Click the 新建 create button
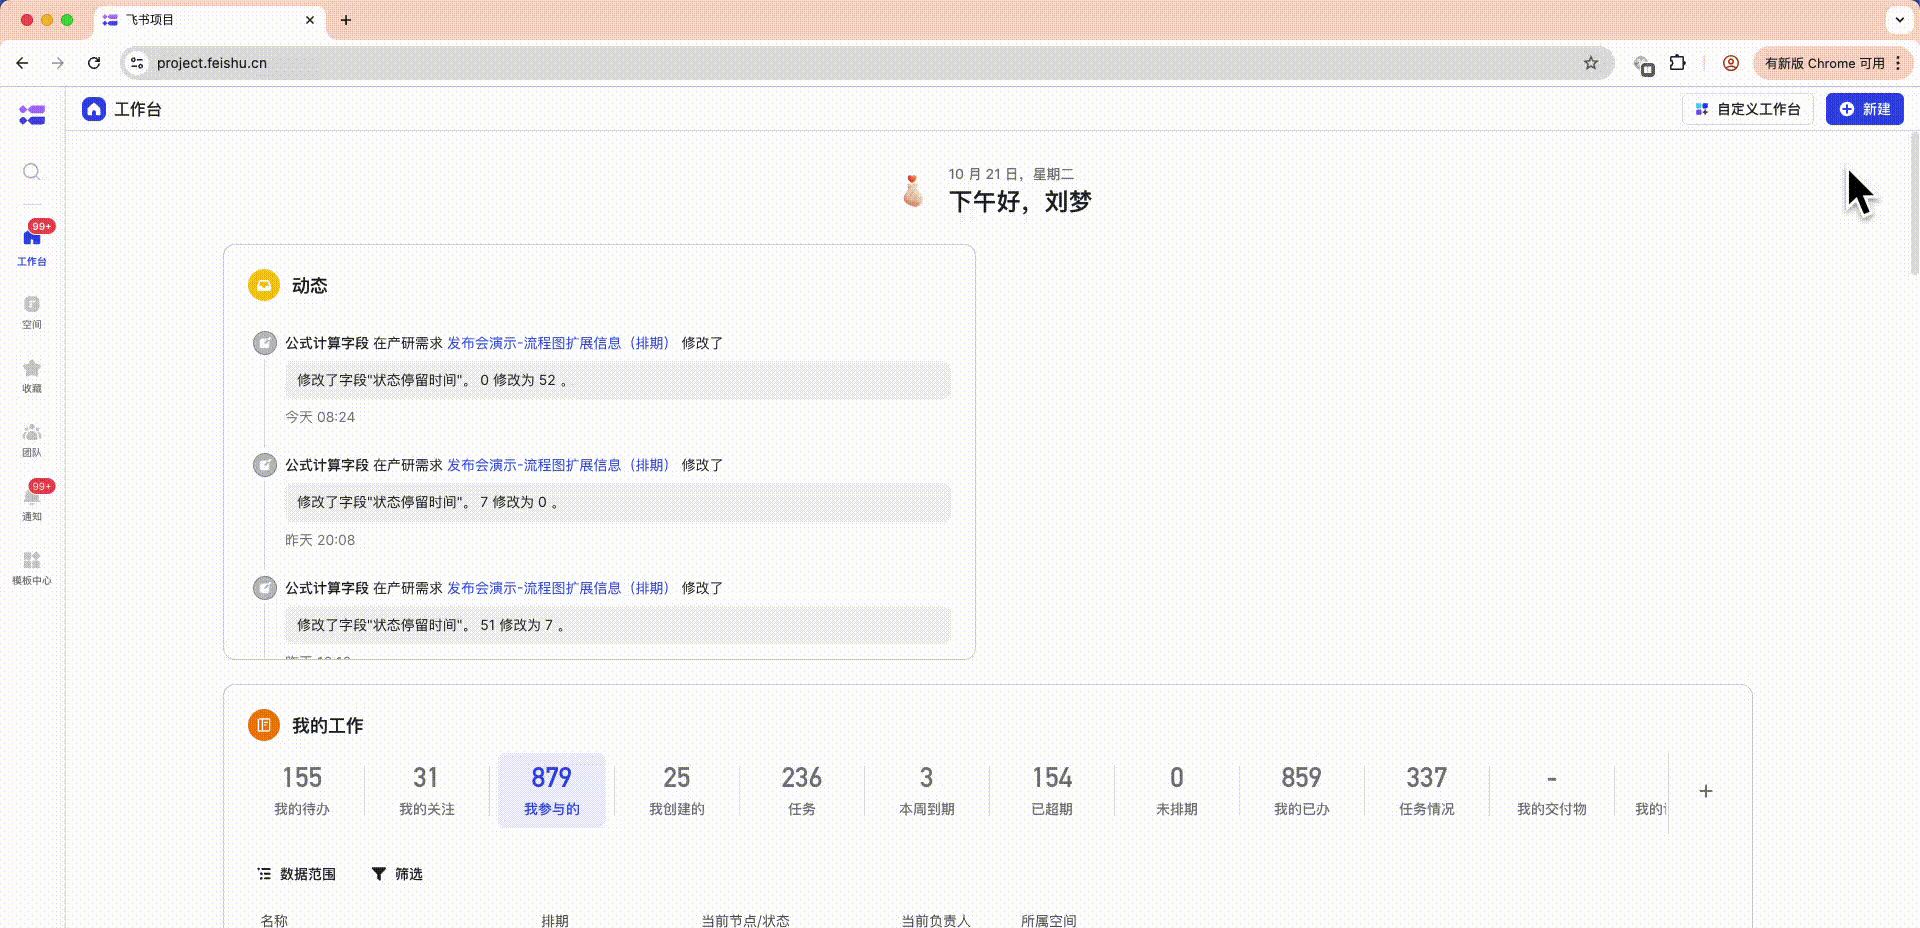The image size is (1920, 928). pos(1864,109)
